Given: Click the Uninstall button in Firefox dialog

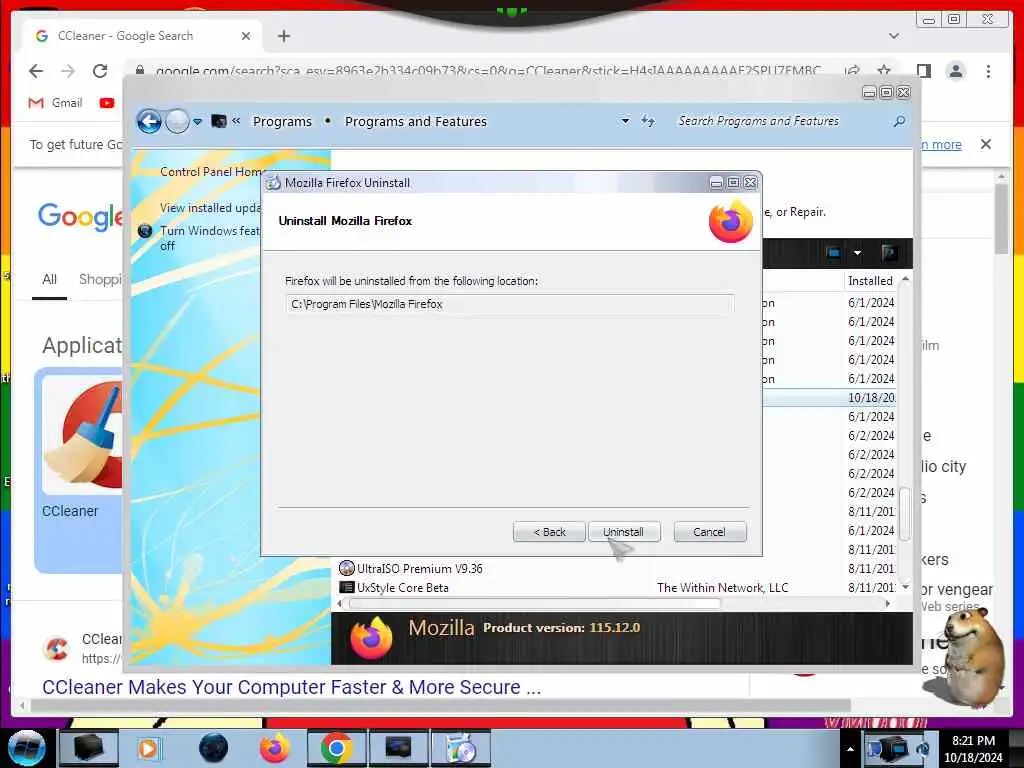Looking at the screenshot, I should [x=624, y=532].
